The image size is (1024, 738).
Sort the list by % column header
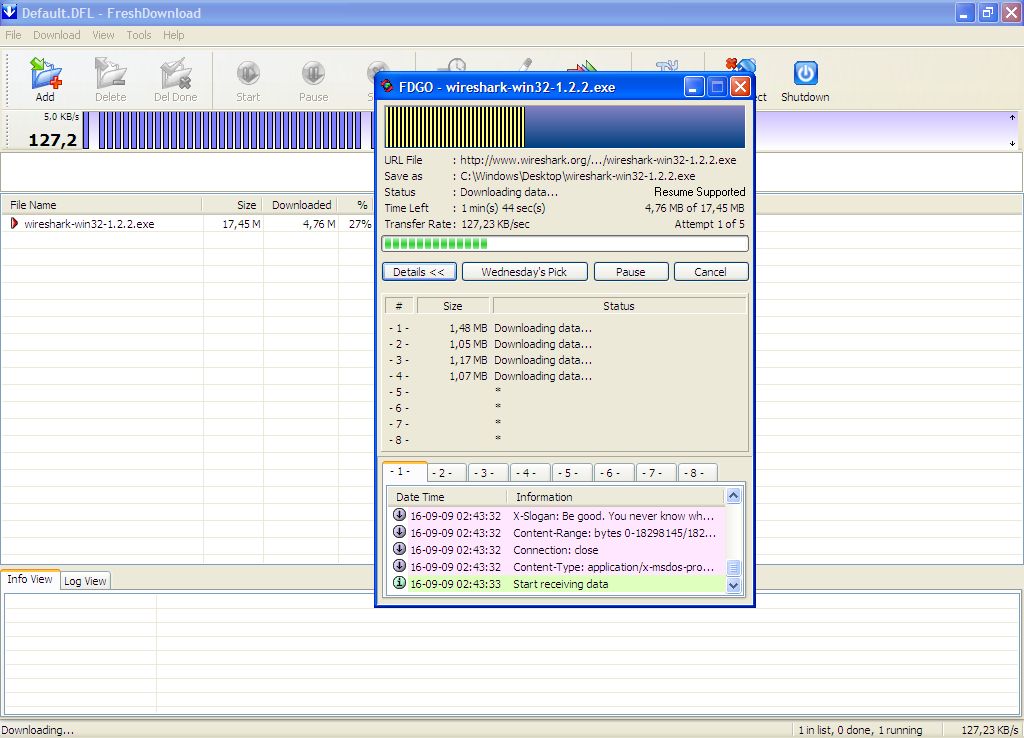click(356, 205)
